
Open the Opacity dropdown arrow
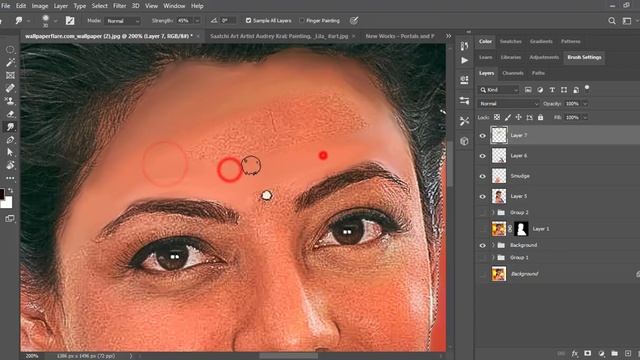[x=585, y=104]
